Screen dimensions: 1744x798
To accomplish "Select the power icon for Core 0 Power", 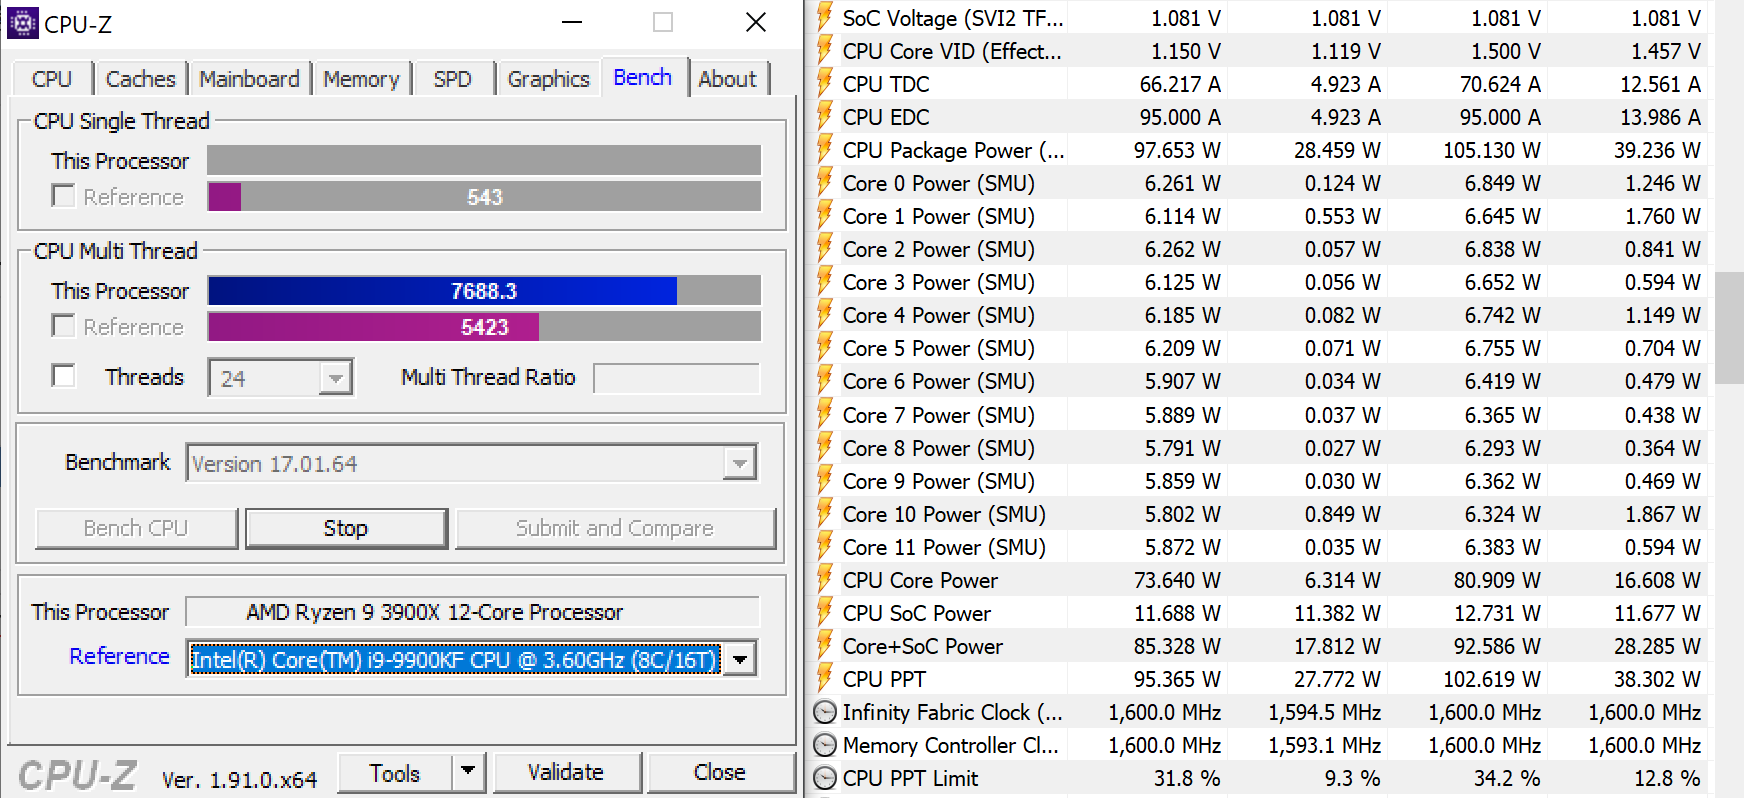I will [x=825, y=183].
